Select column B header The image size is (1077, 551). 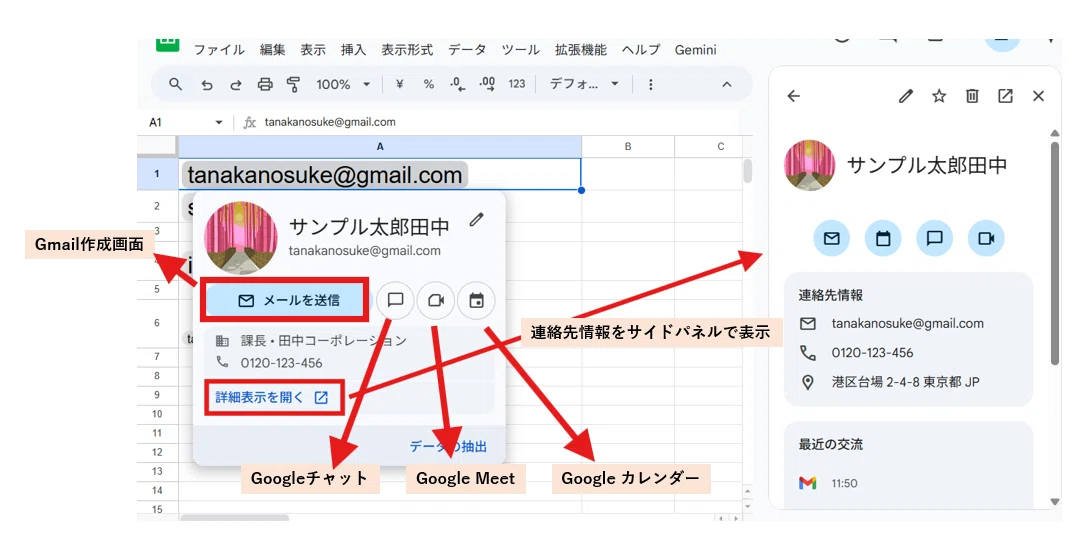click(x=628, y=146)
